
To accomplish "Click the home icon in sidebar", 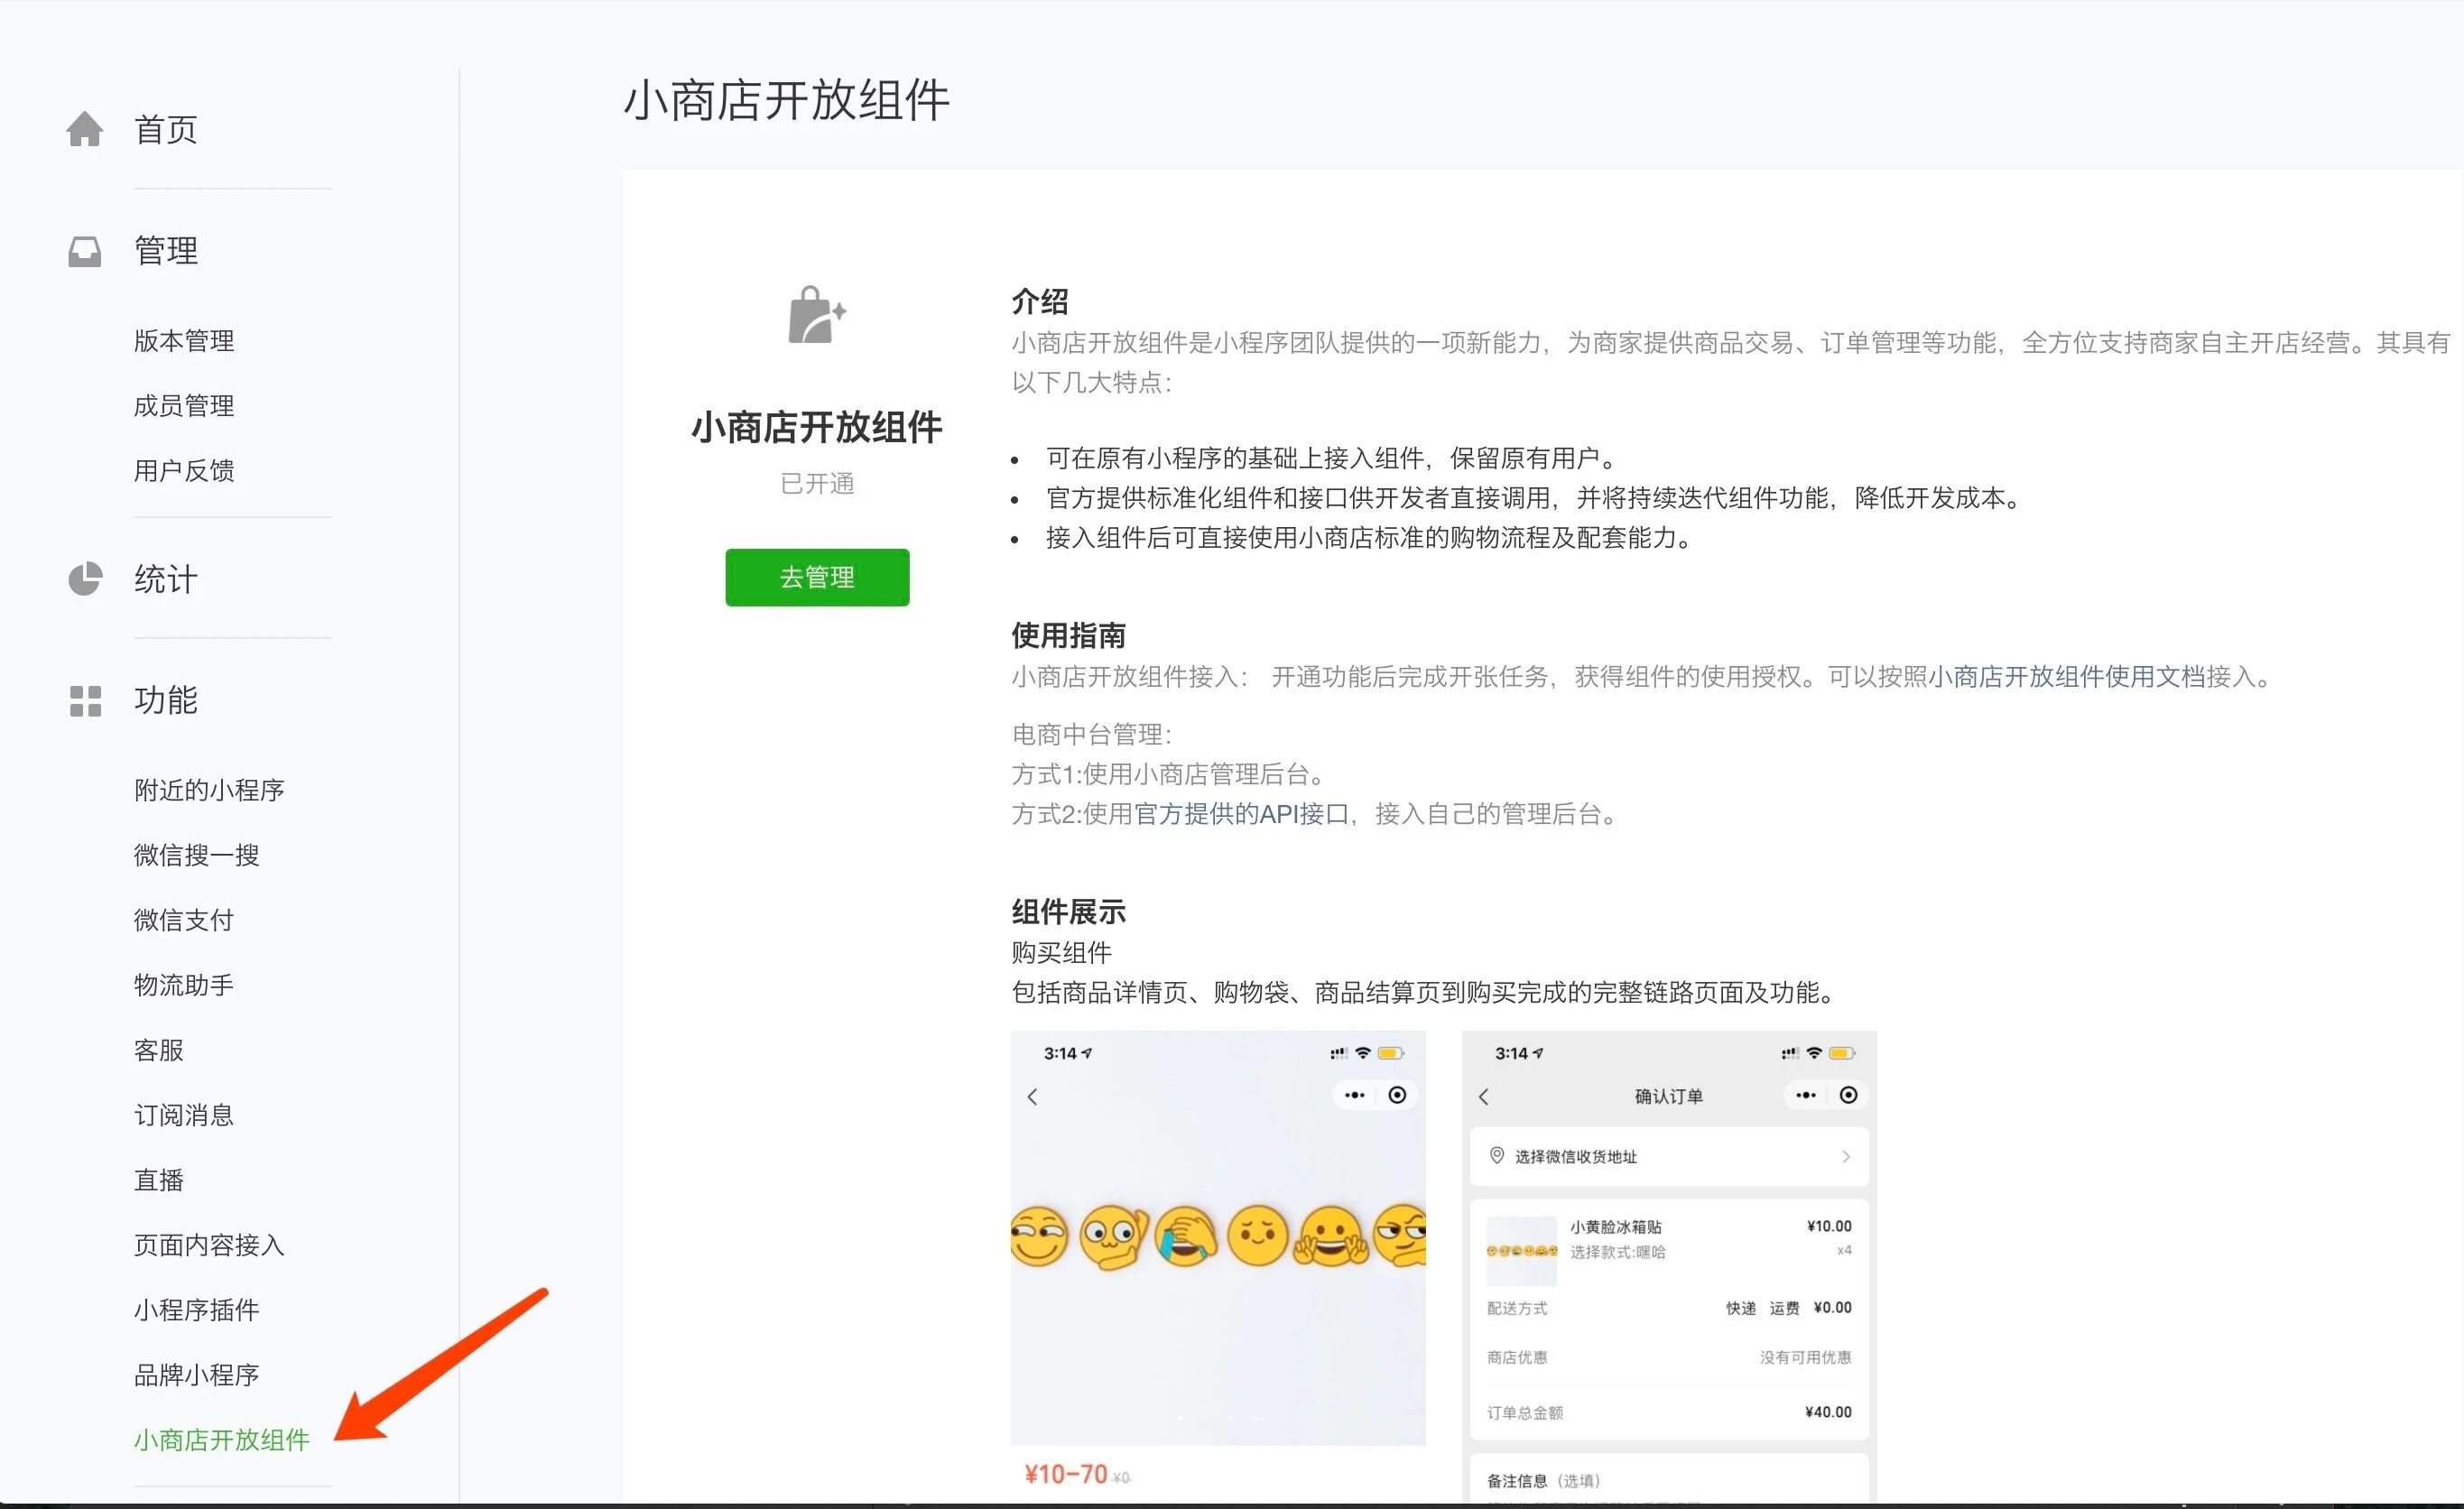I will tap(85, 129).
